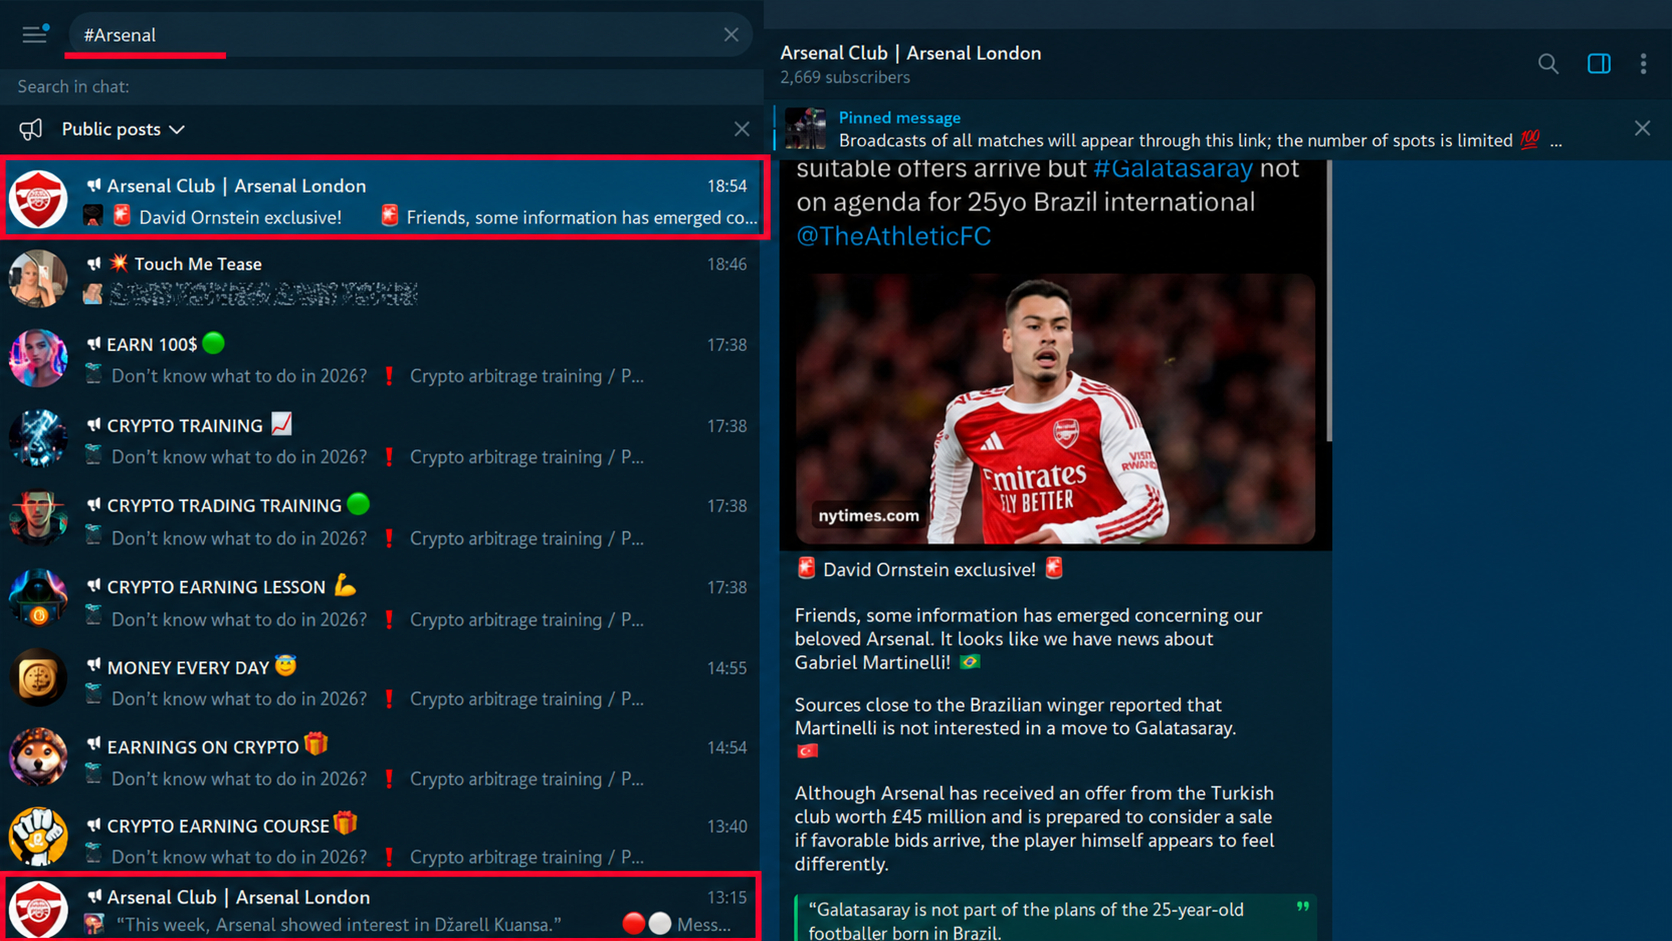Open the hamburger main menu
Screen dimensions: 1672x941
(x=35, y=34)
